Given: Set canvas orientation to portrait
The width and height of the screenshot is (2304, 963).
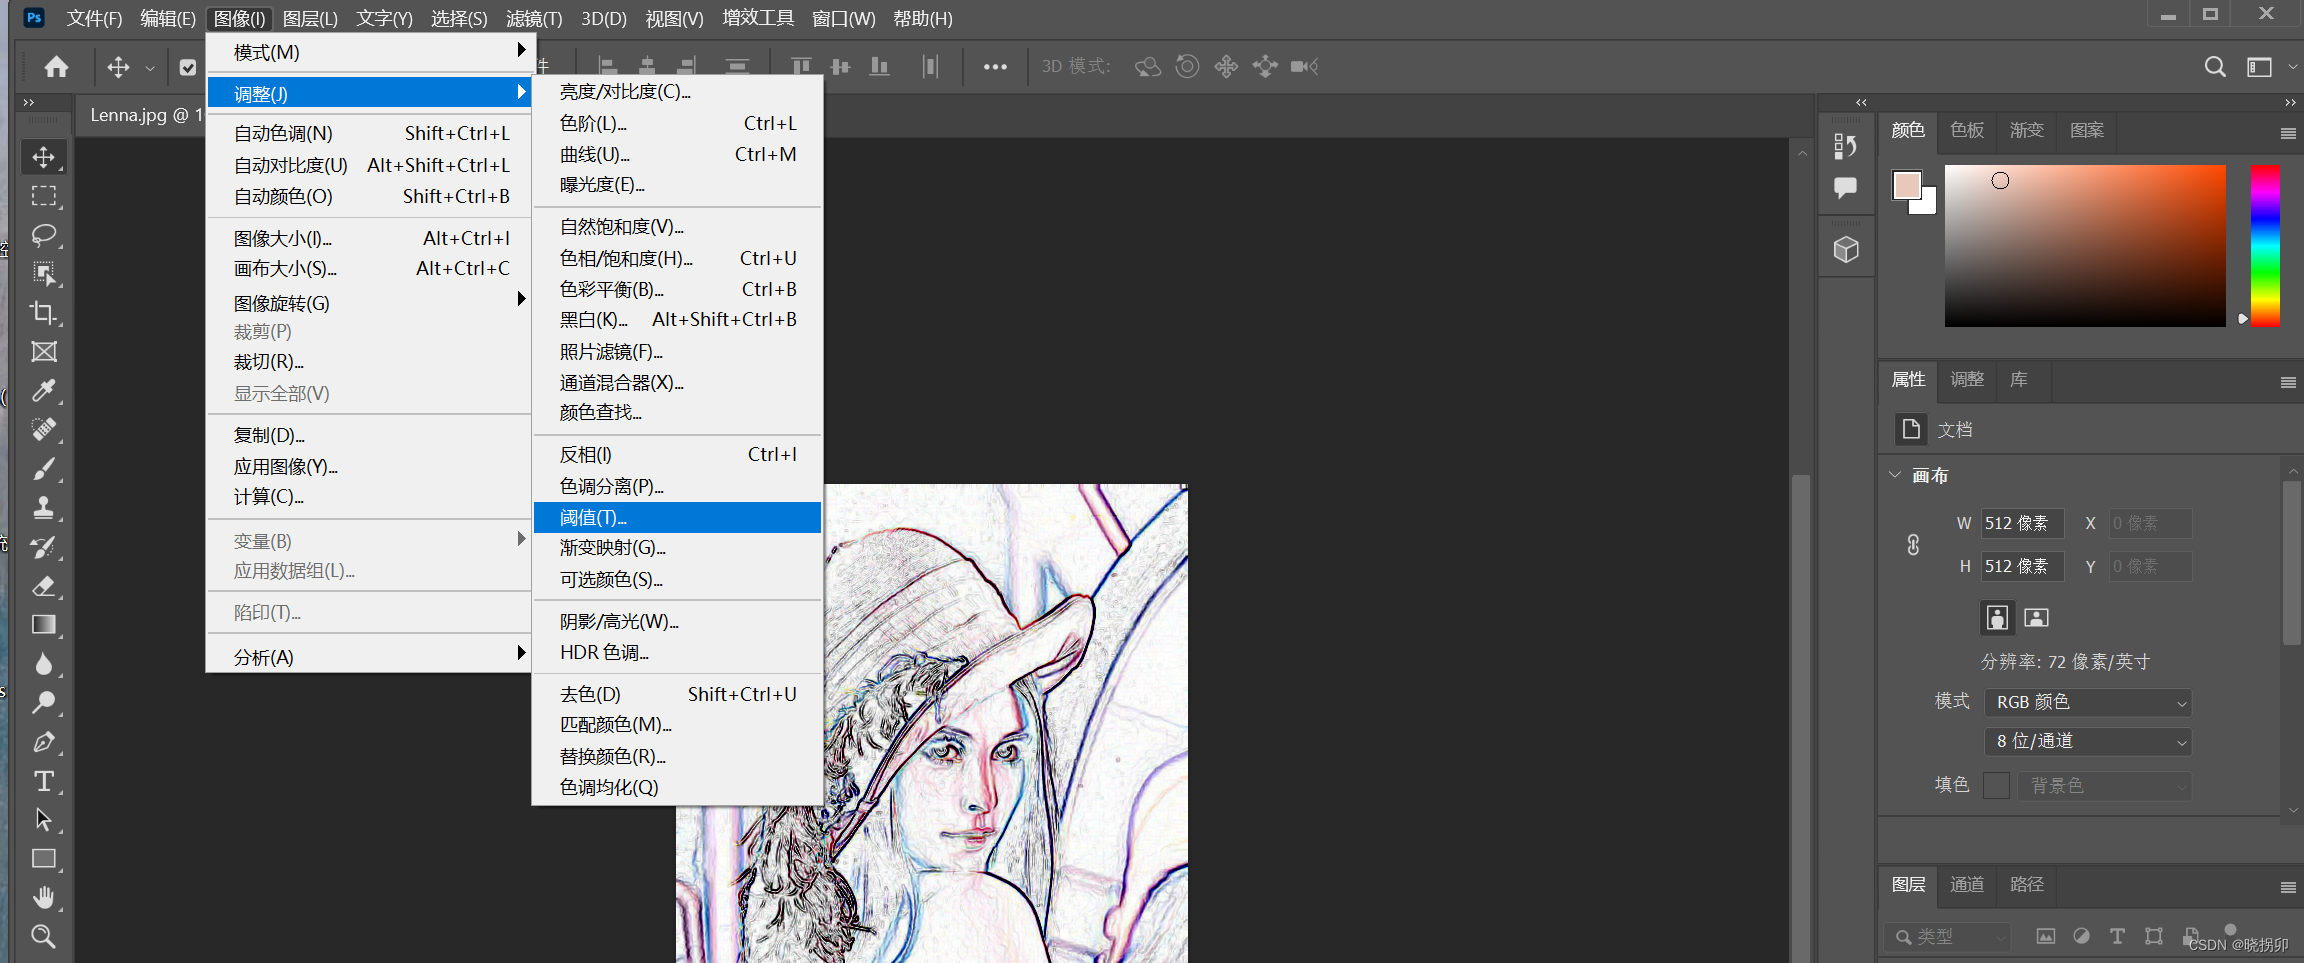Looking at the screenshot, I should 1997,618.
